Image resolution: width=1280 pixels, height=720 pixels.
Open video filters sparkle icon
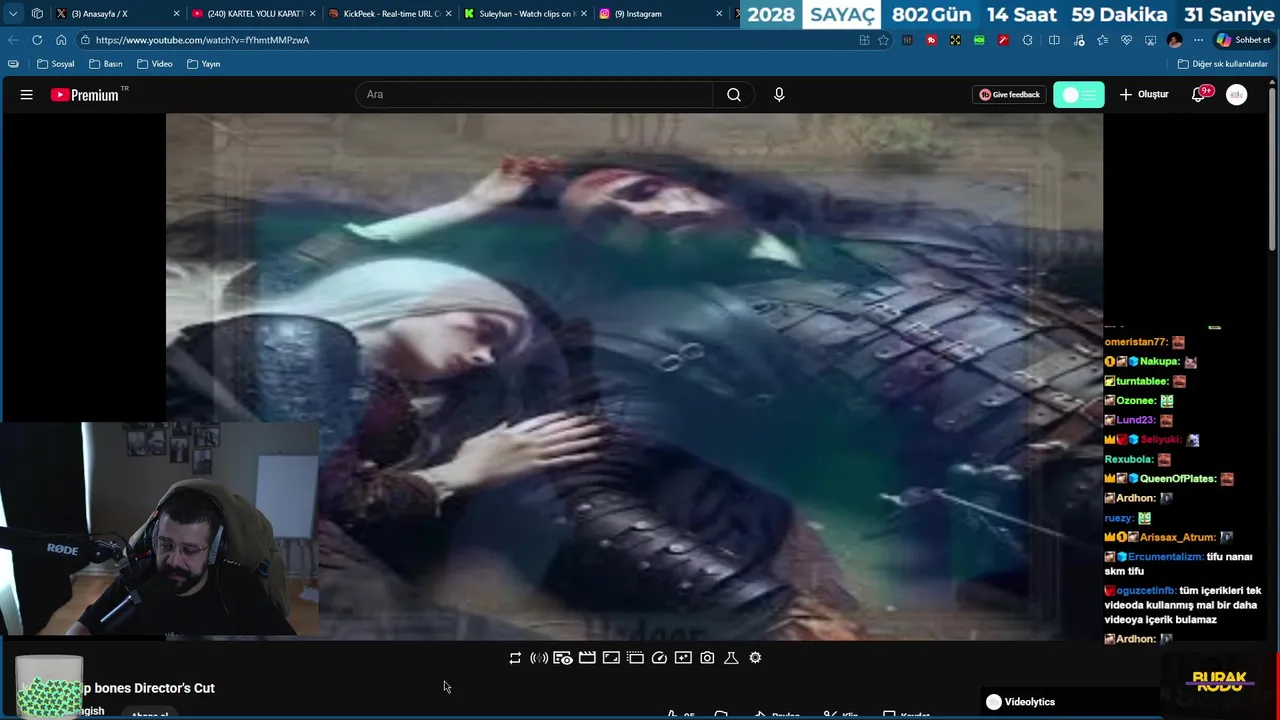[x=683, y=658]
